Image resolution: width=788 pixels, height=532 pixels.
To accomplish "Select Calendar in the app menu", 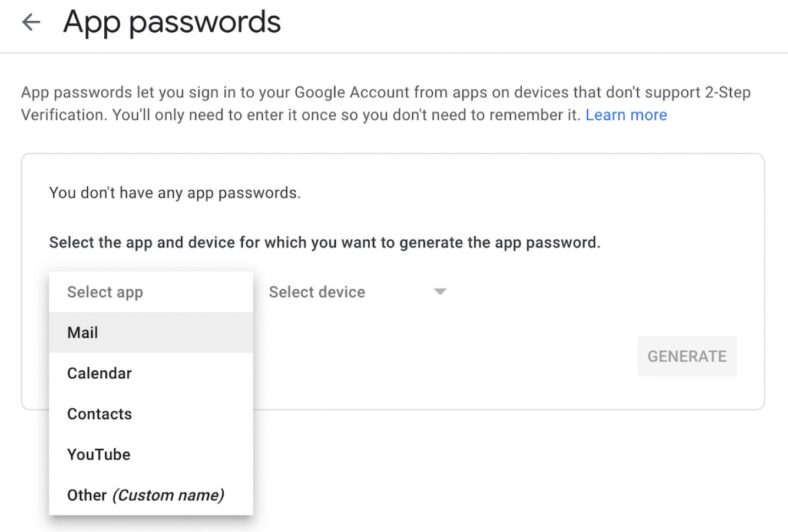I will pyautogui.click(x=99, y=373).
